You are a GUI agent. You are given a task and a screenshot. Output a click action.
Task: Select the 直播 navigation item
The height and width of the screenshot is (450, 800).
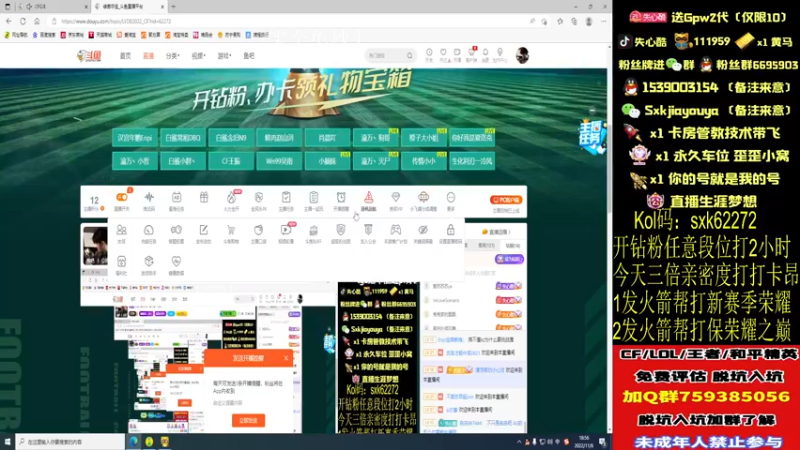(148, 56)
